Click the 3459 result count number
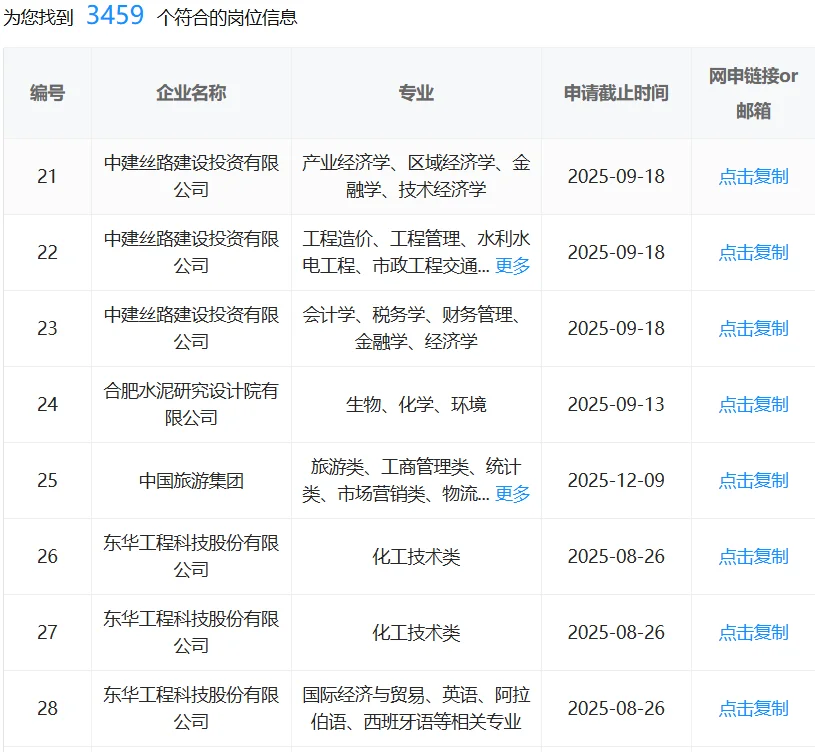Viewport: 815px width, 752px height. pos(115,15)
